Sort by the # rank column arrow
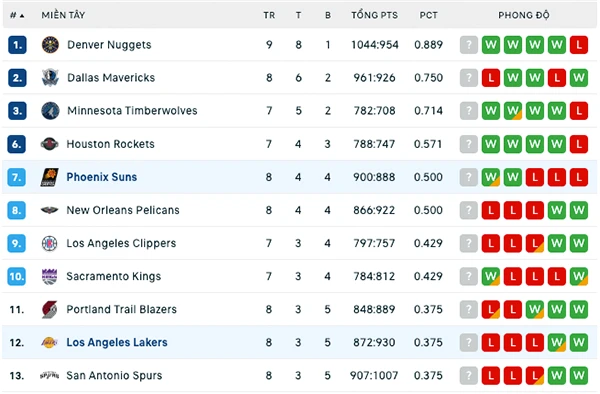Viewport: 600px width, 394px height. (x=22, y=16)
